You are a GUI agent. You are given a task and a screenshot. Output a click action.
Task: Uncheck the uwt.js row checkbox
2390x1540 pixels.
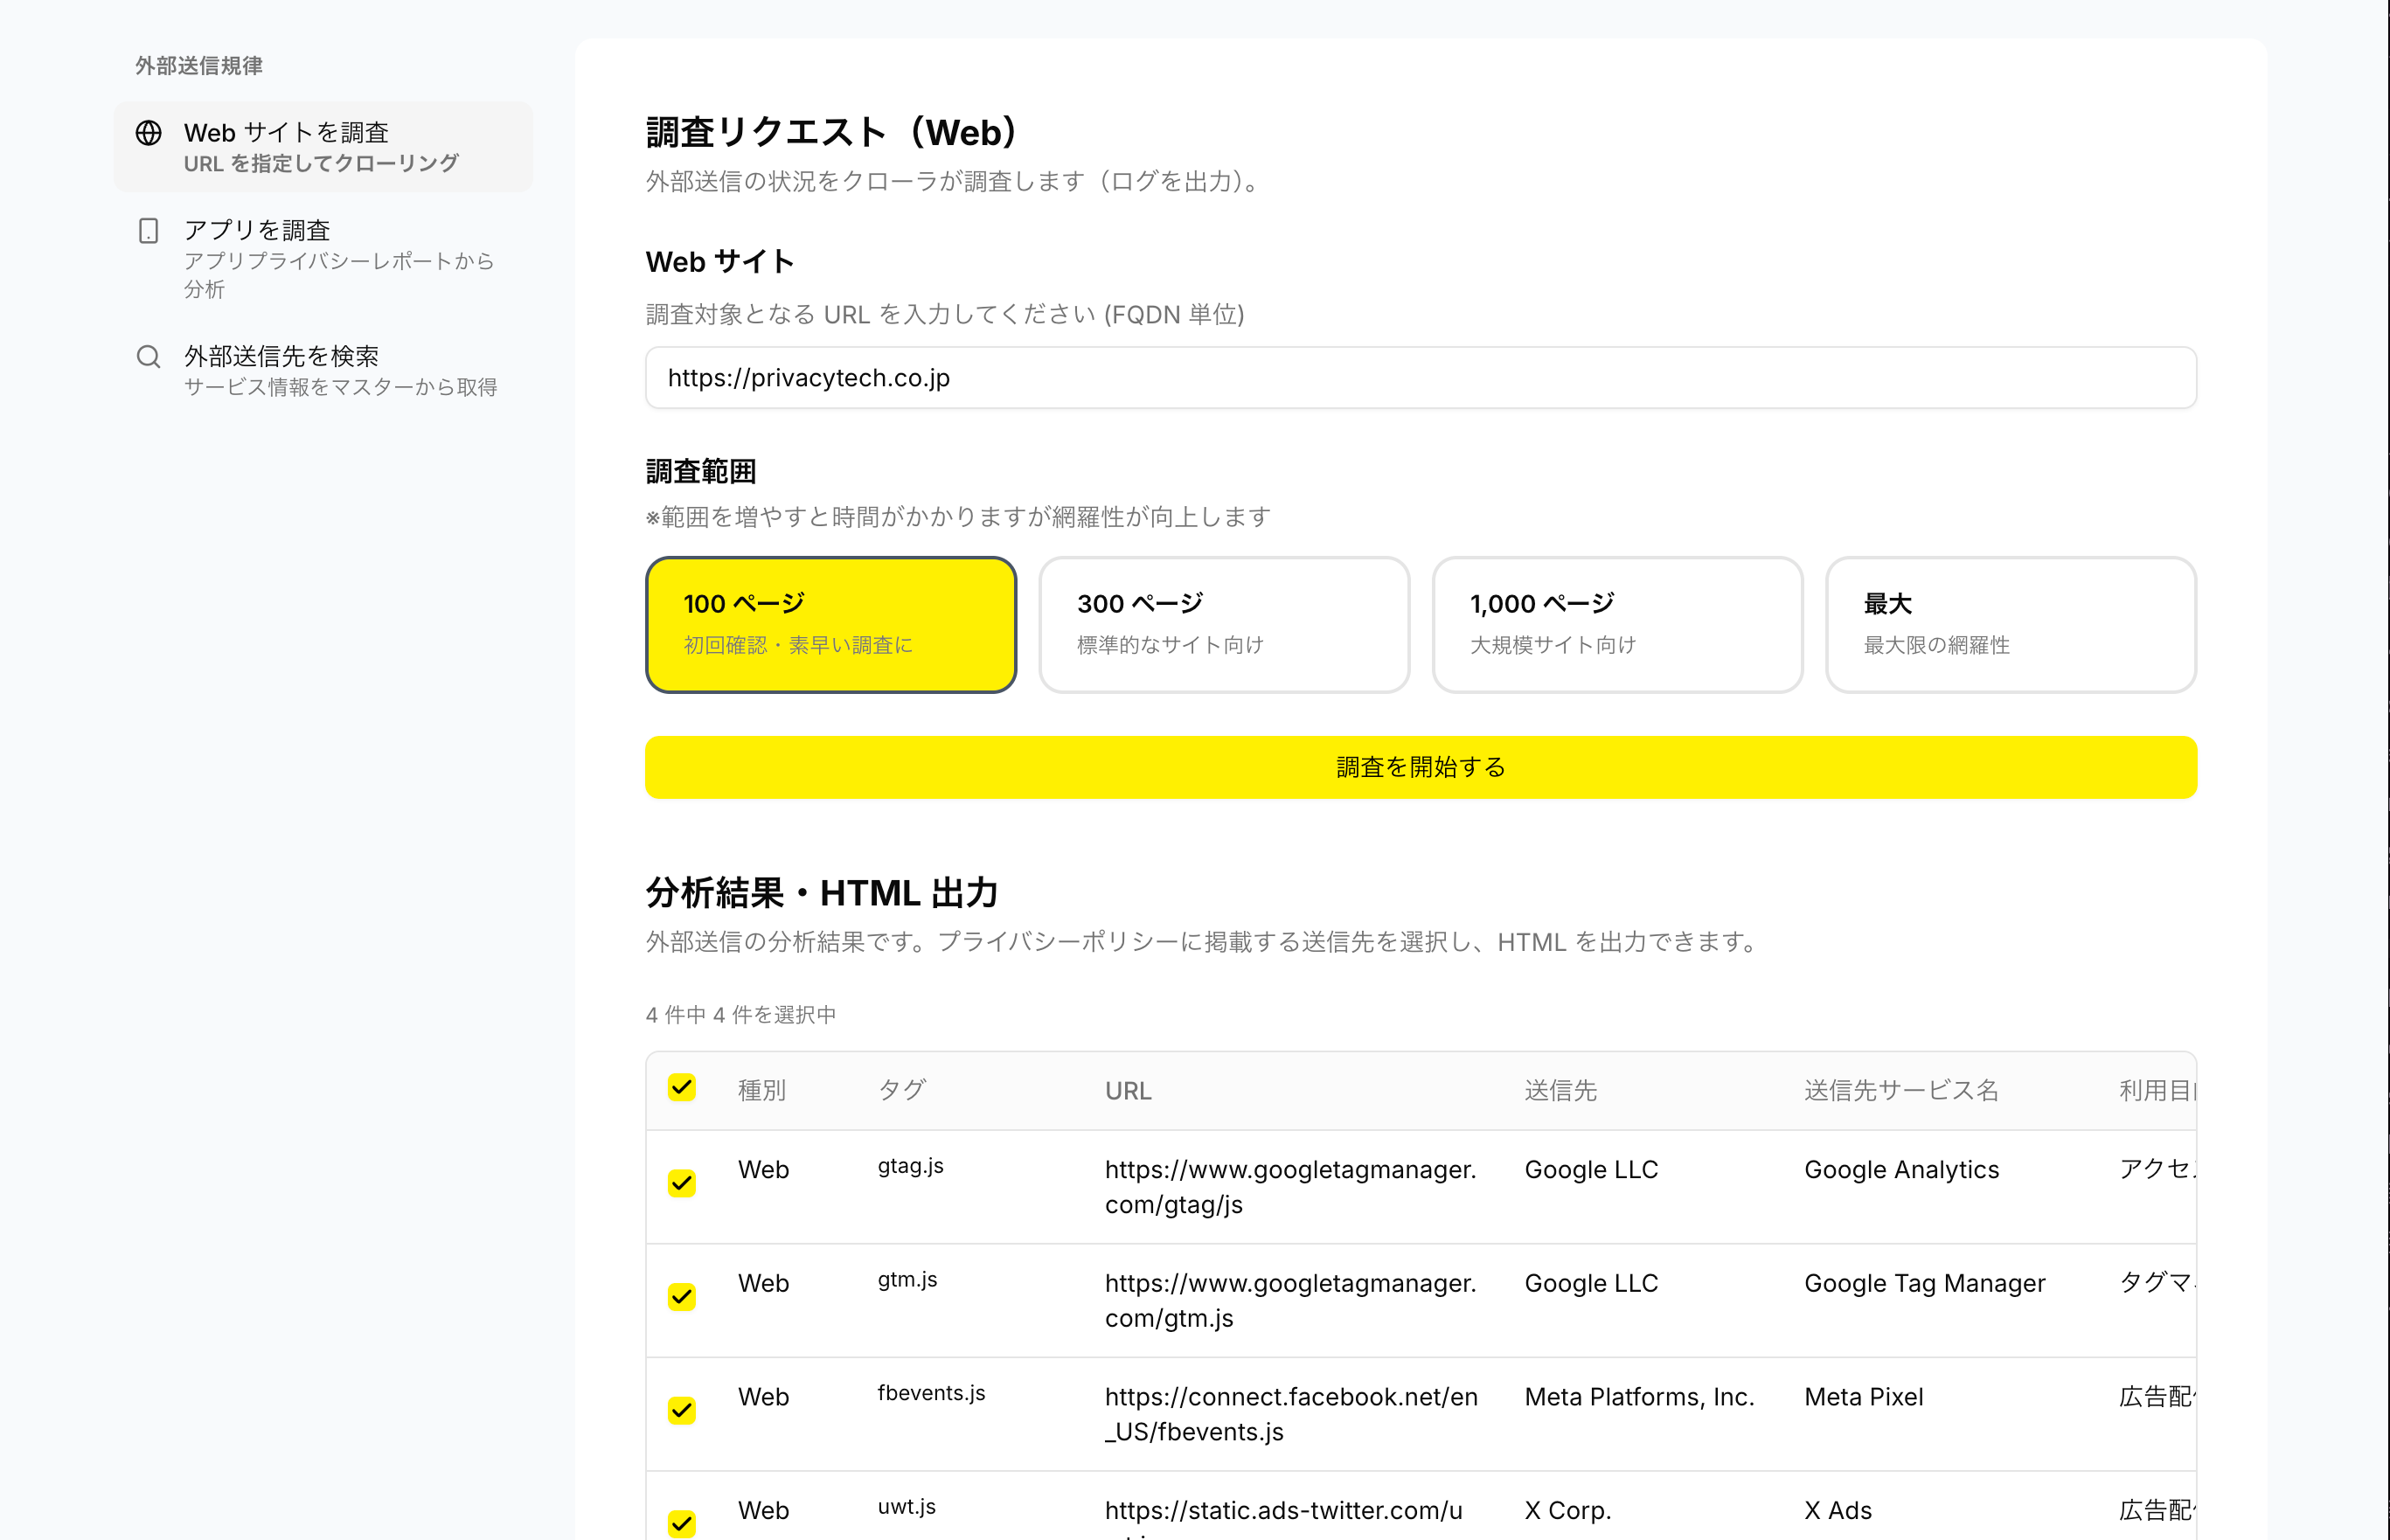tap(682, 1524)
